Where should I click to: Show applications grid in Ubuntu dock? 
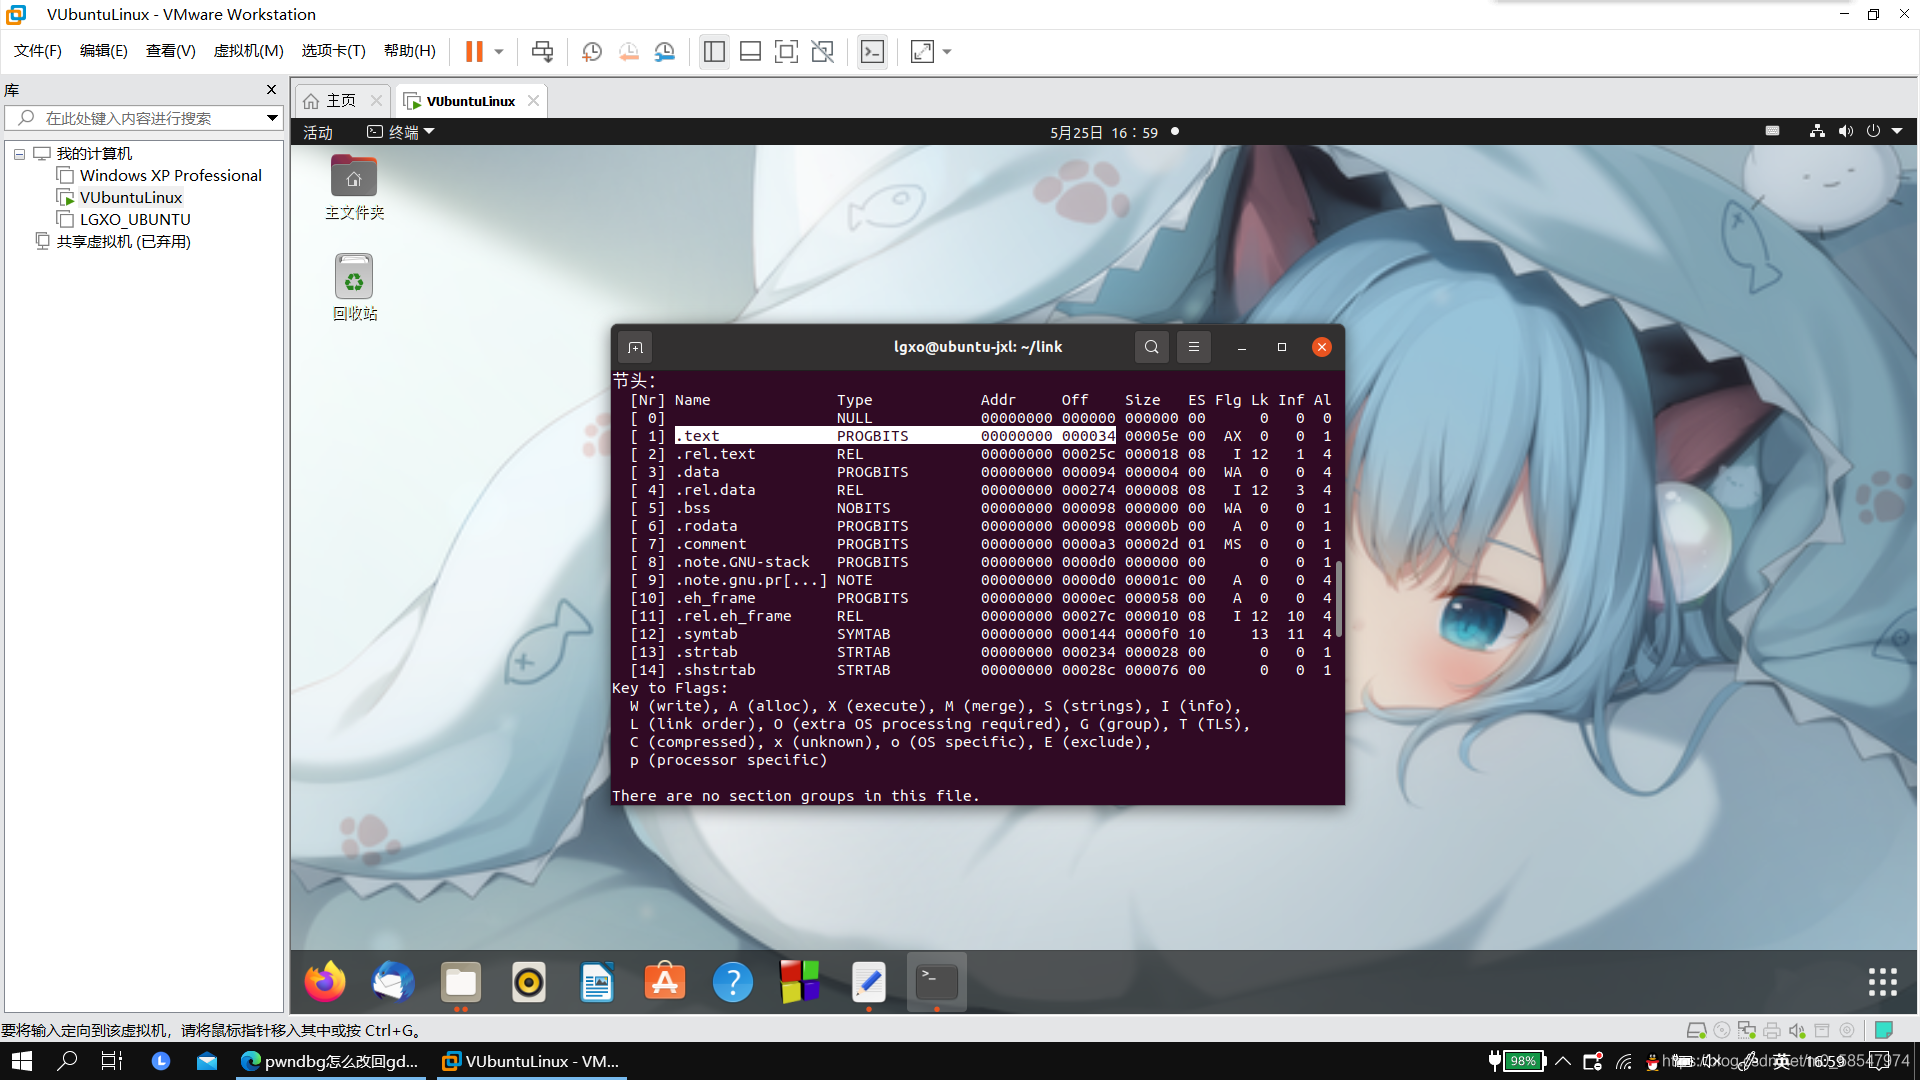coord(1882,982)
